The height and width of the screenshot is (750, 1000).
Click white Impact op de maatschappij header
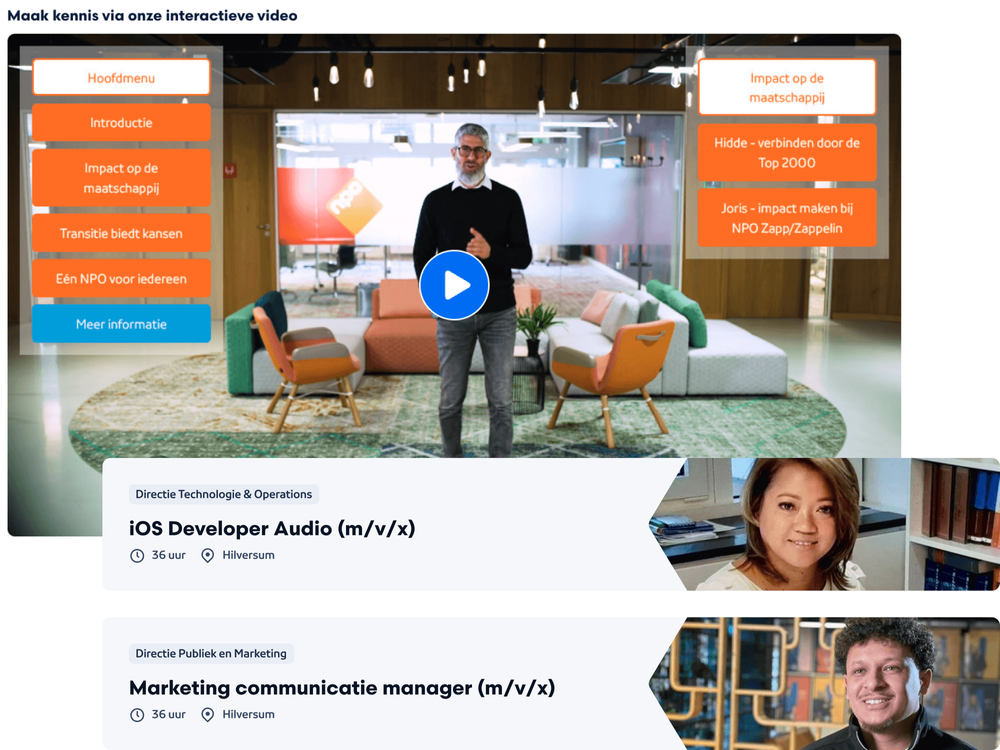click(x=787, y=87)
